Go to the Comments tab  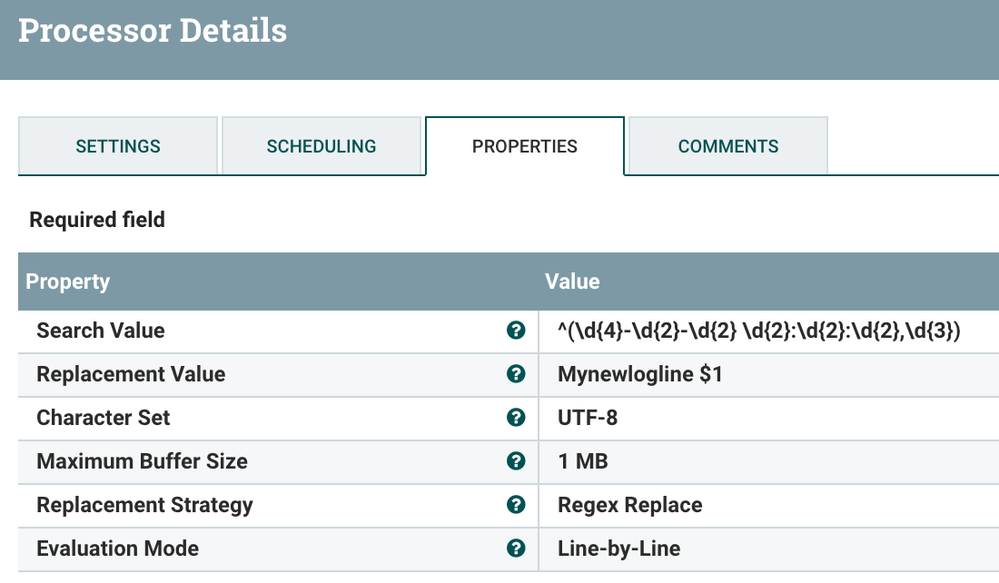pos(727,146)
